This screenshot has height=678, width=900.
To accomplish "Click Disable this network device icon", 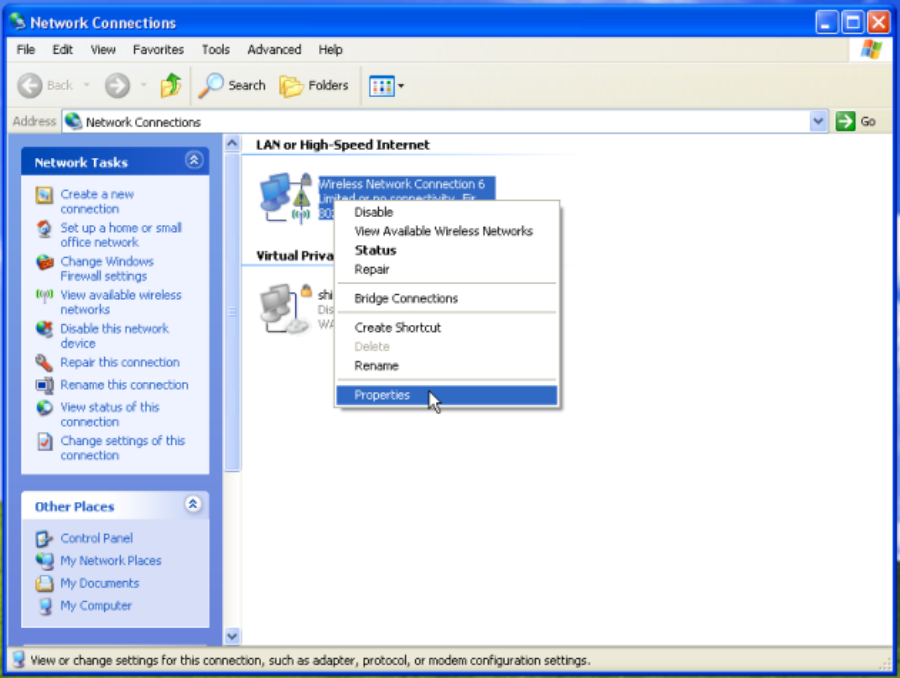I will (x=44, y=329).
